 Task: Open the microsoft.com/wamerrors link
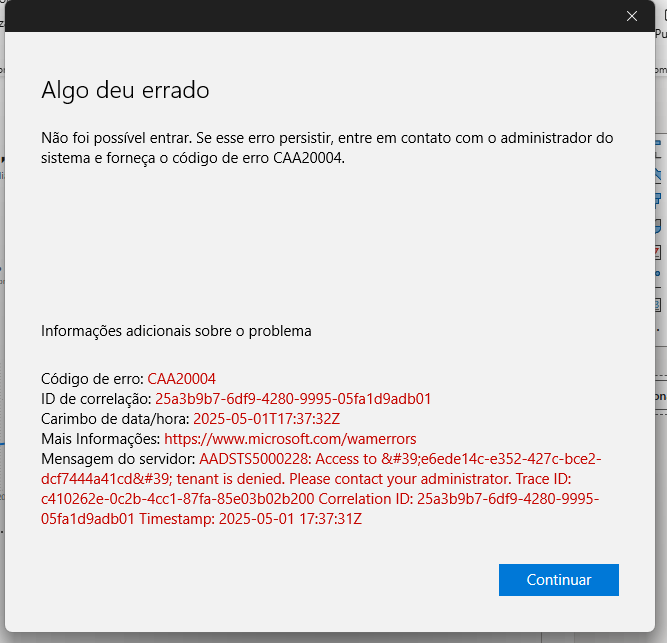coord(290,438)
